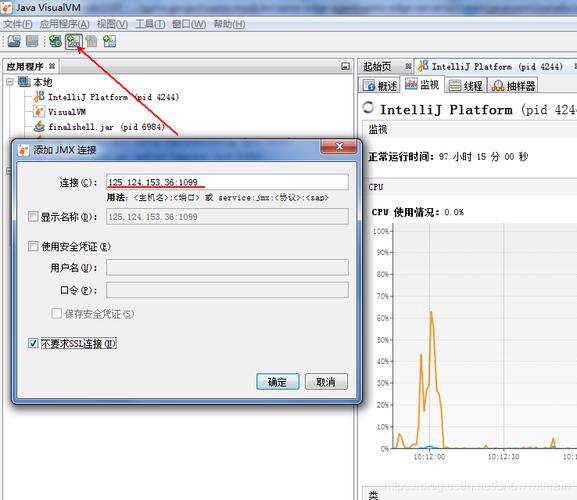Click the disabled 保存安全凭证 checkbox
577x500 pixels.
coord(56,313)
